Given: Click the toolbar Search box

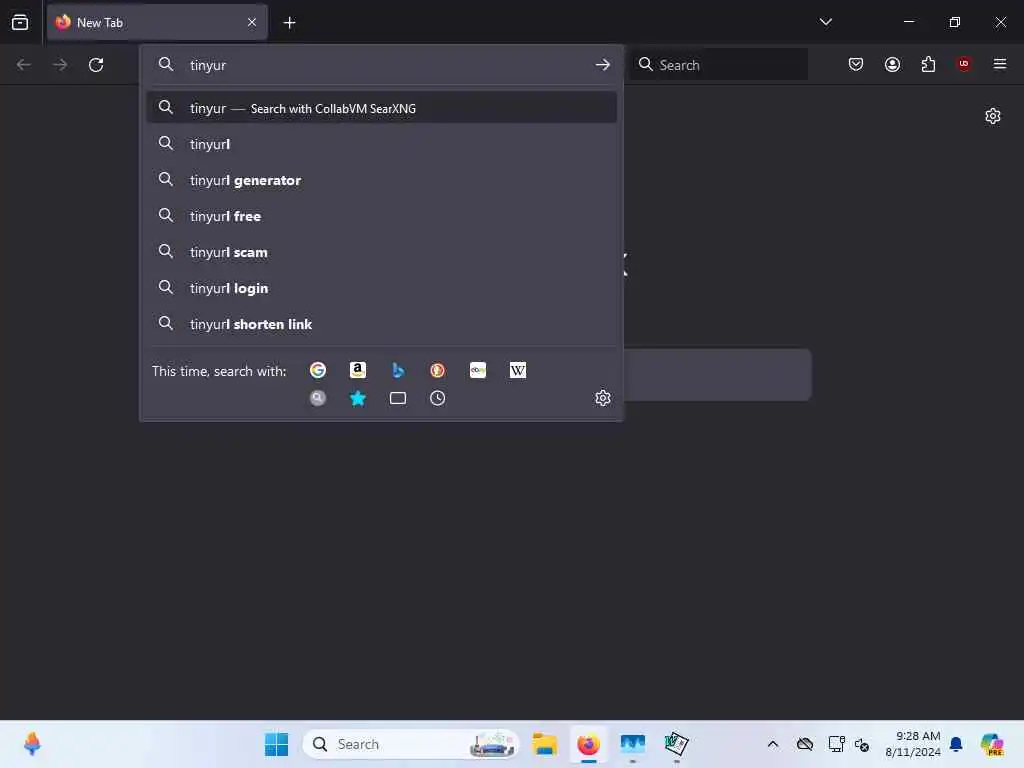Looking at the screenshot, I should [x=718, y=65].
